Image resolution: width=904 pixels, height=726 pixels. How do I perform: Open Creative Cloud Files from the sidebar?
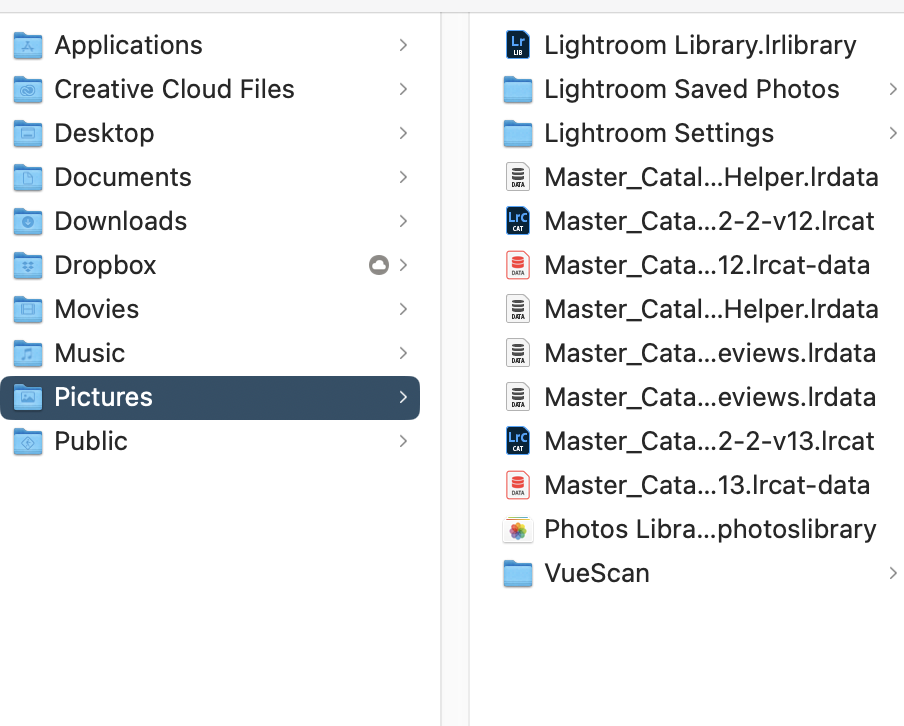(x=175, y=89)
